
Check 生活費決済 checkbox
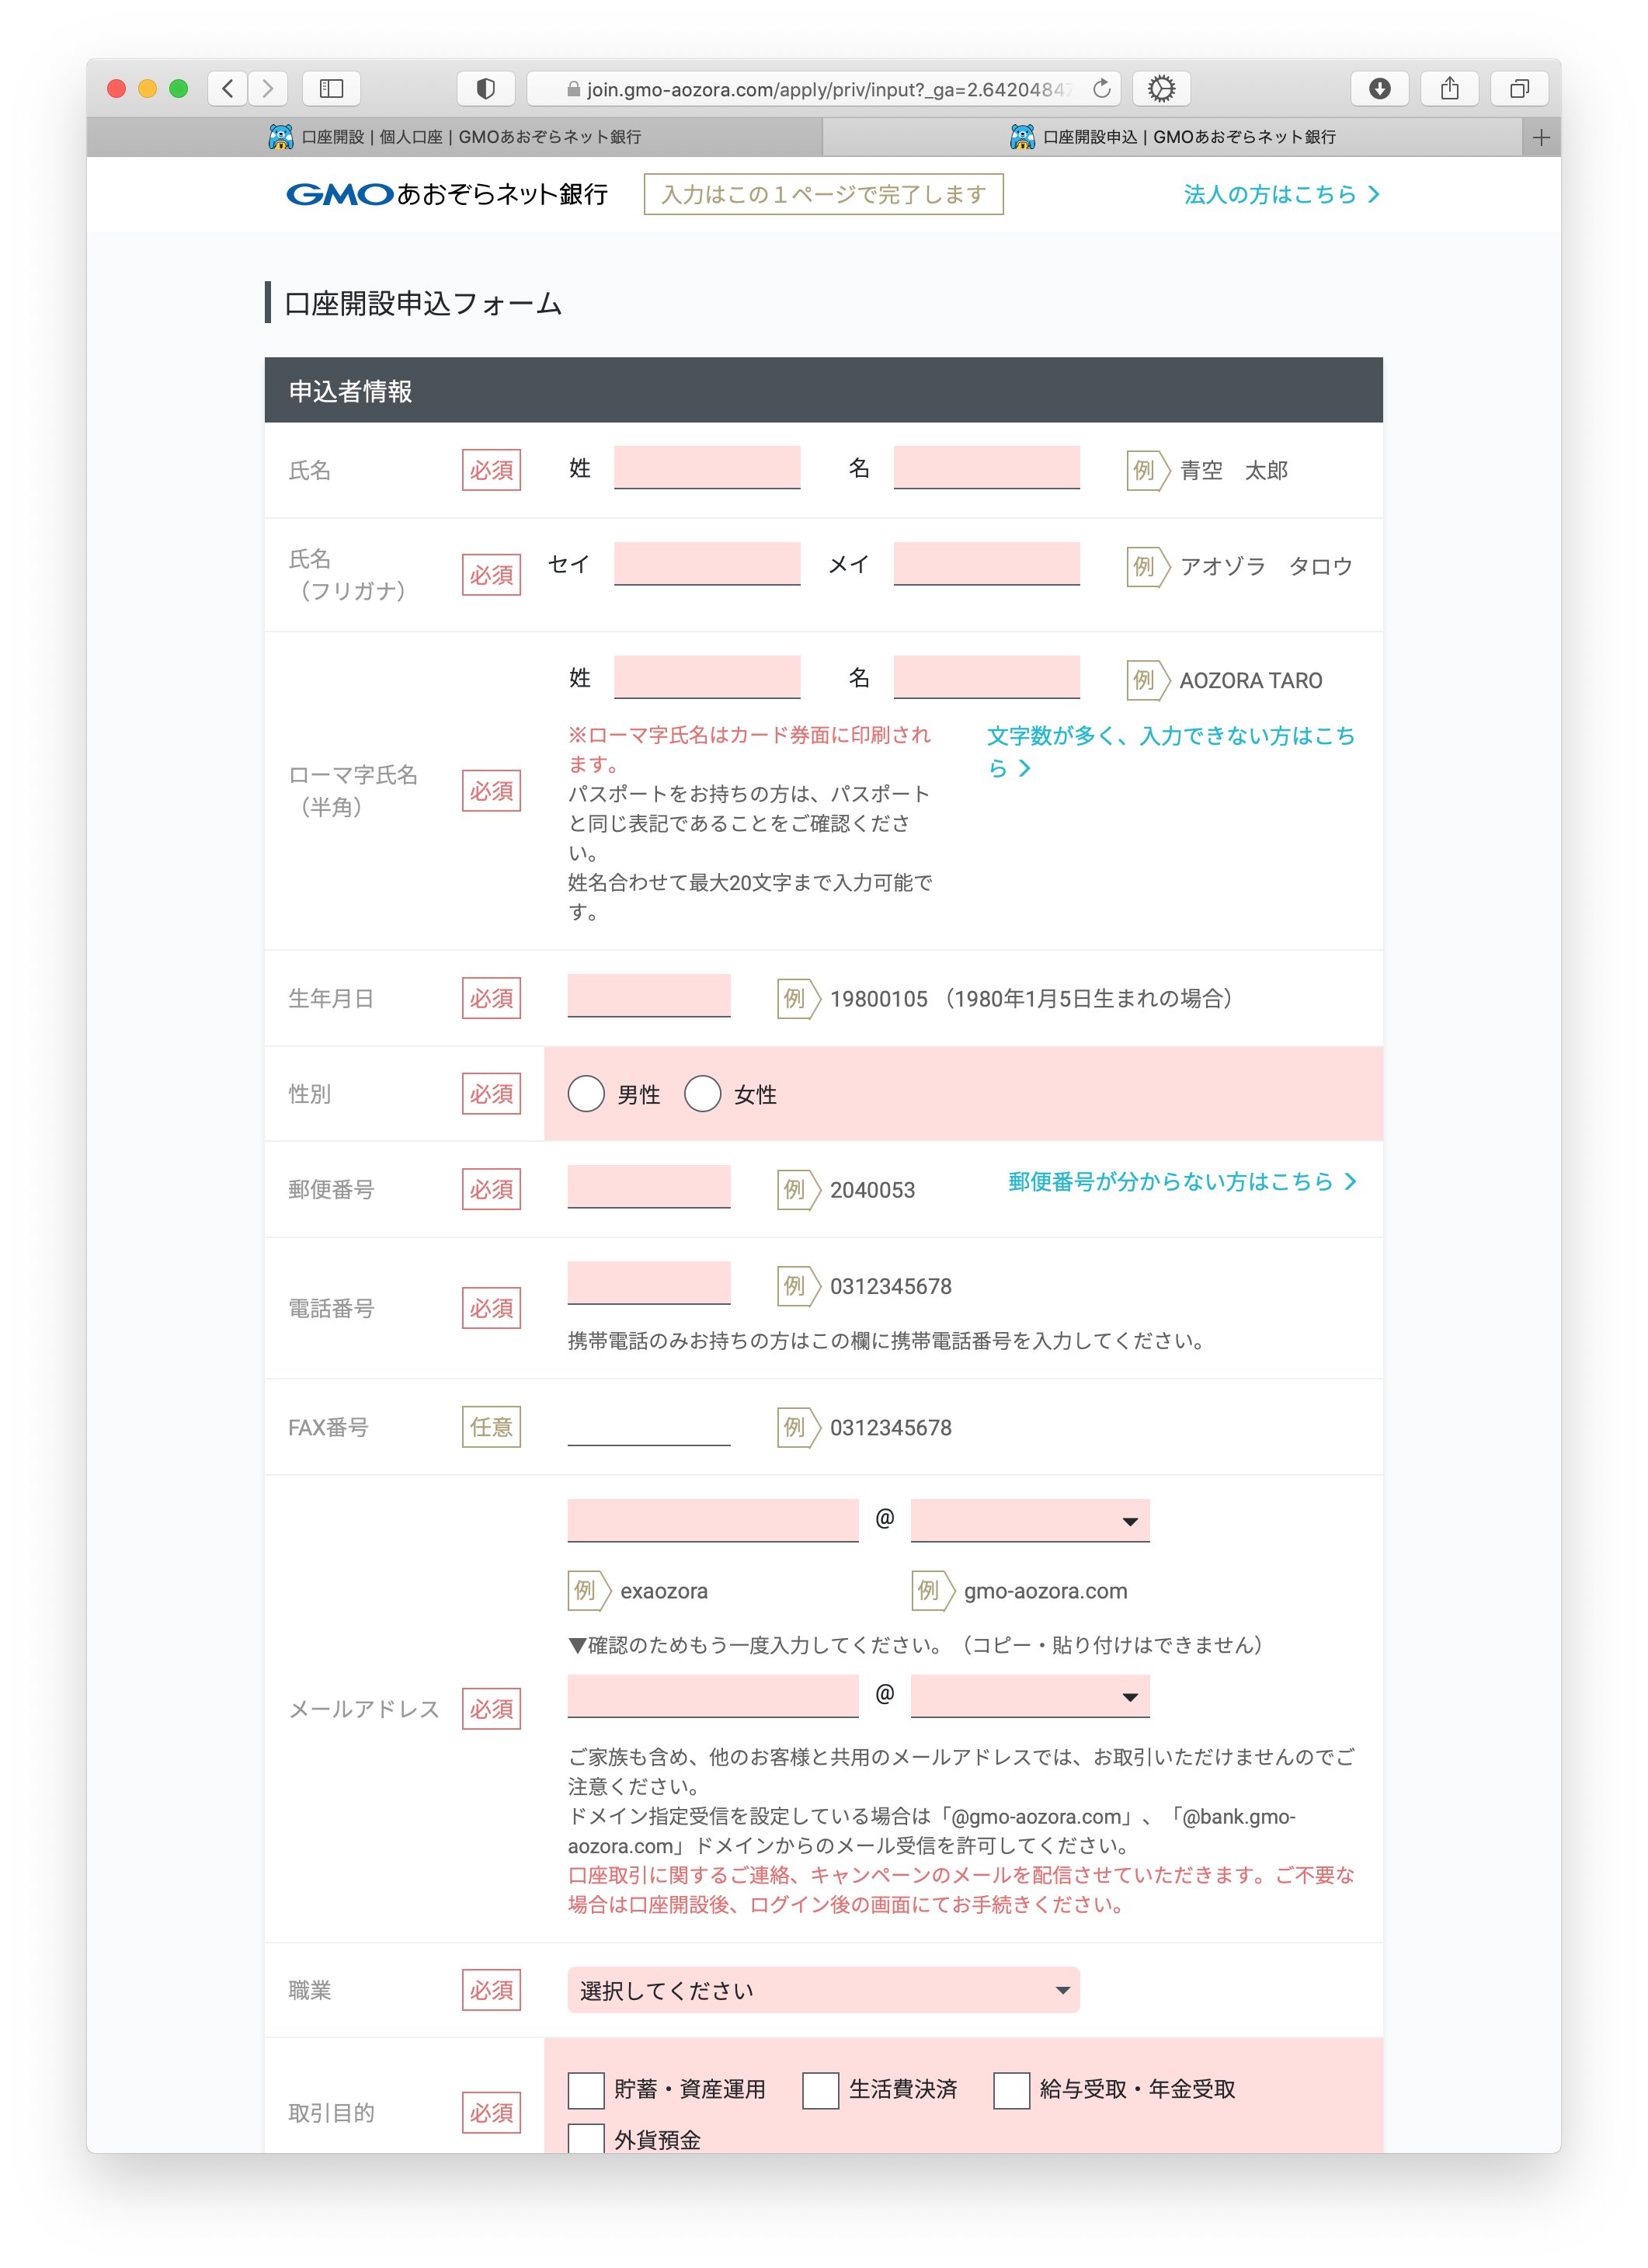(x=820, y=2090)
